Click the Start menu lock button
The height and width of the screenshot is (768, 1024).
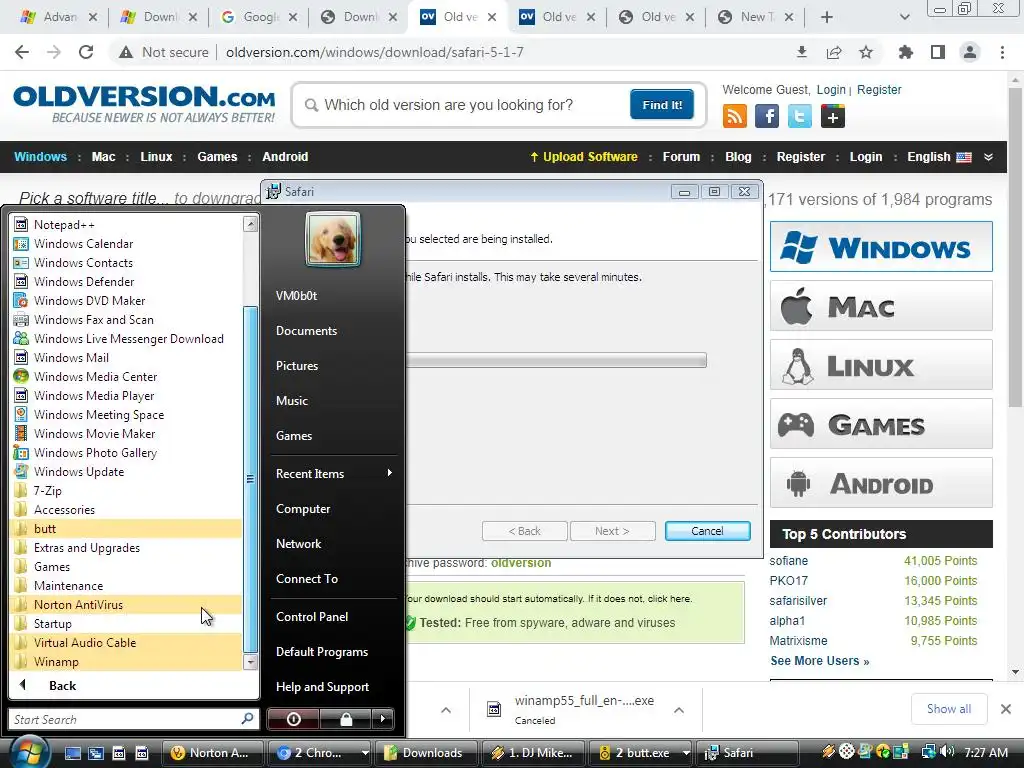click(346, 719)
